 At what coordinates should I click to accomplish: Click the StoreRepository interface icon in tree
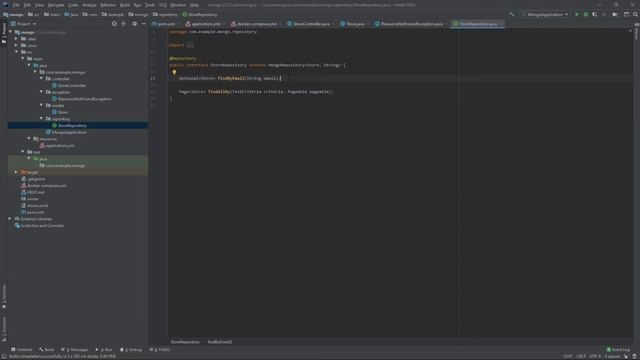click(x=54, y=125)
